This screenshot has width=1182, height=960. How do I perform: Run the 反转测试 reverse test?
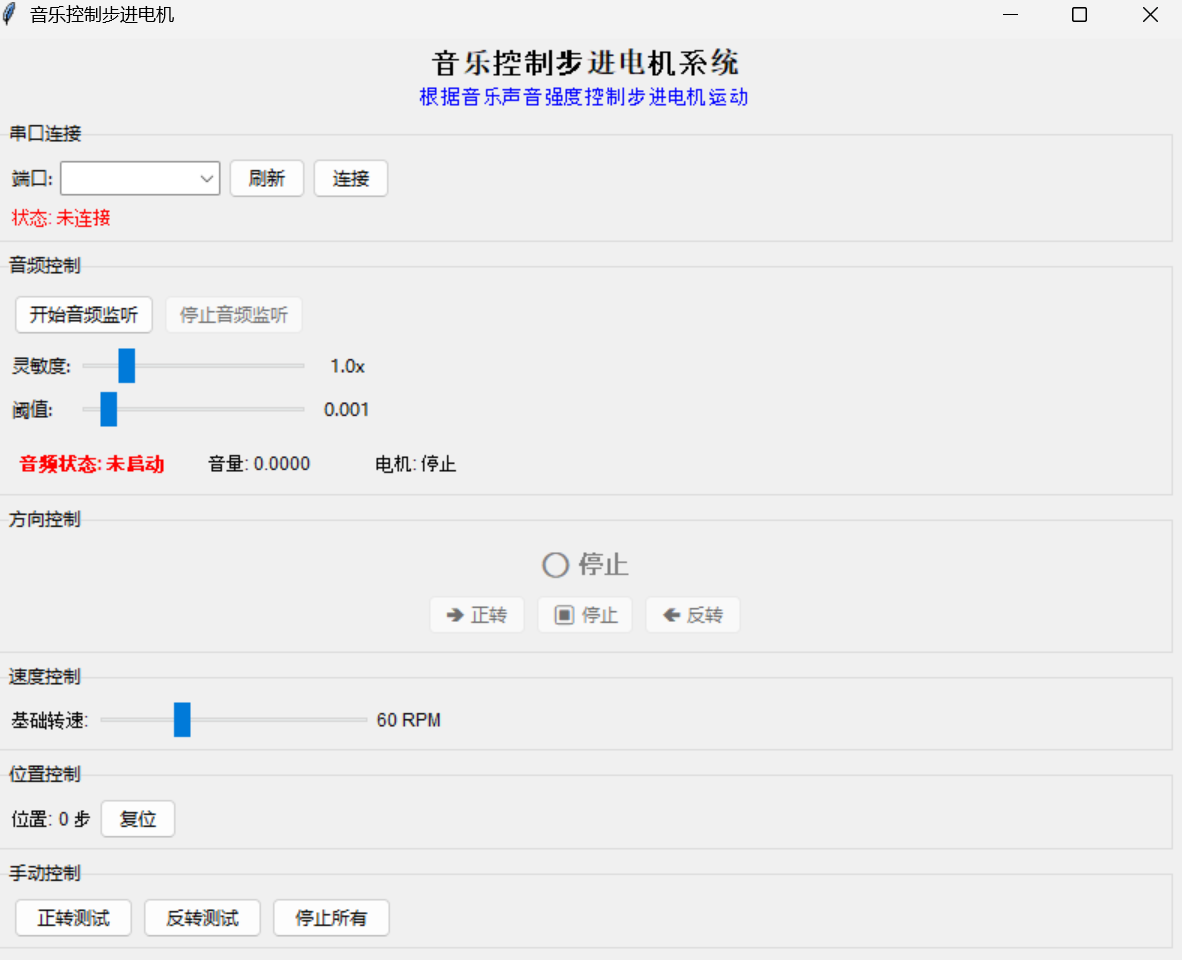pyautogui.click(x=202, y=917)
